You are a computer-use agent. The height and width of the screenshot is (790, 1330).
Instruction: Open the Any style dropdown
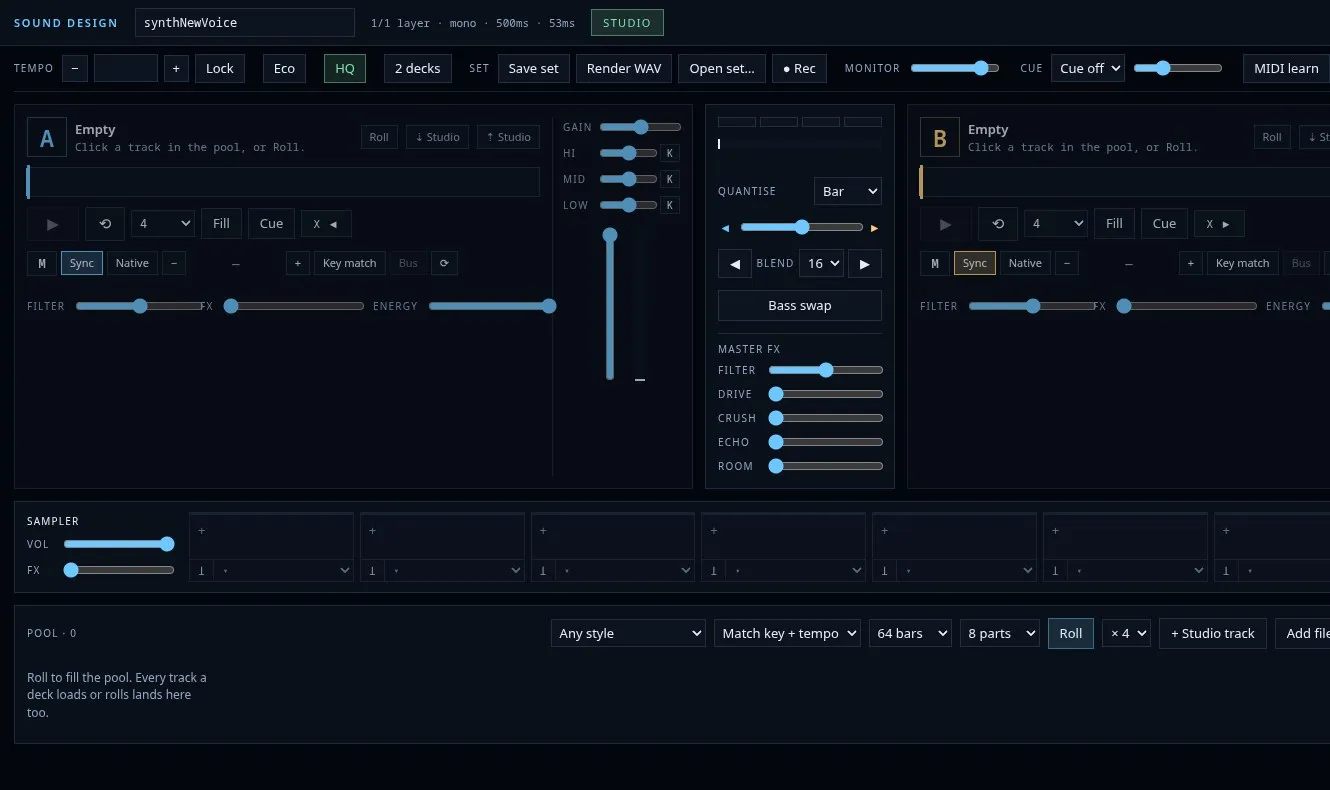(628, 633)
